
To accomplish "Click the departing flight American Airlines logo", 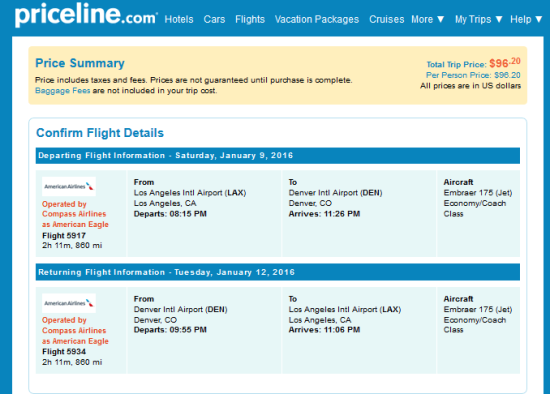I will tap(69, 186).
